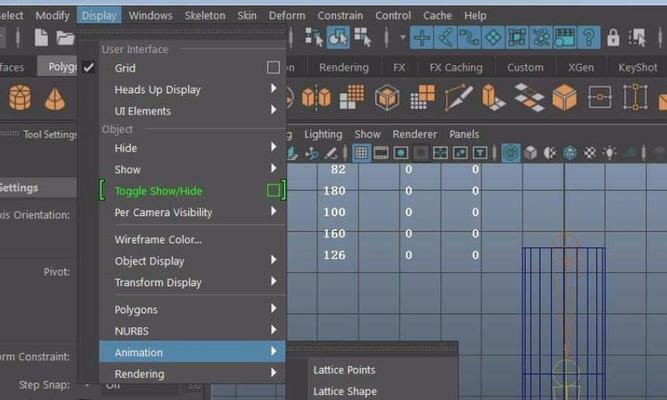Click the question mark help icon
The height and width of the screenshot is (400, 667).
(589, 37)
